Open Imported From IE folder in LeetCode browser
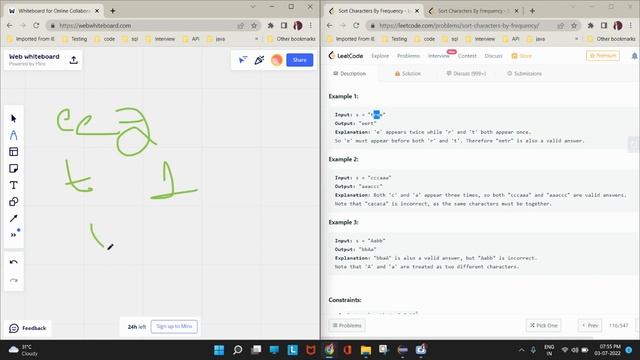 click(x=351, y=39)
